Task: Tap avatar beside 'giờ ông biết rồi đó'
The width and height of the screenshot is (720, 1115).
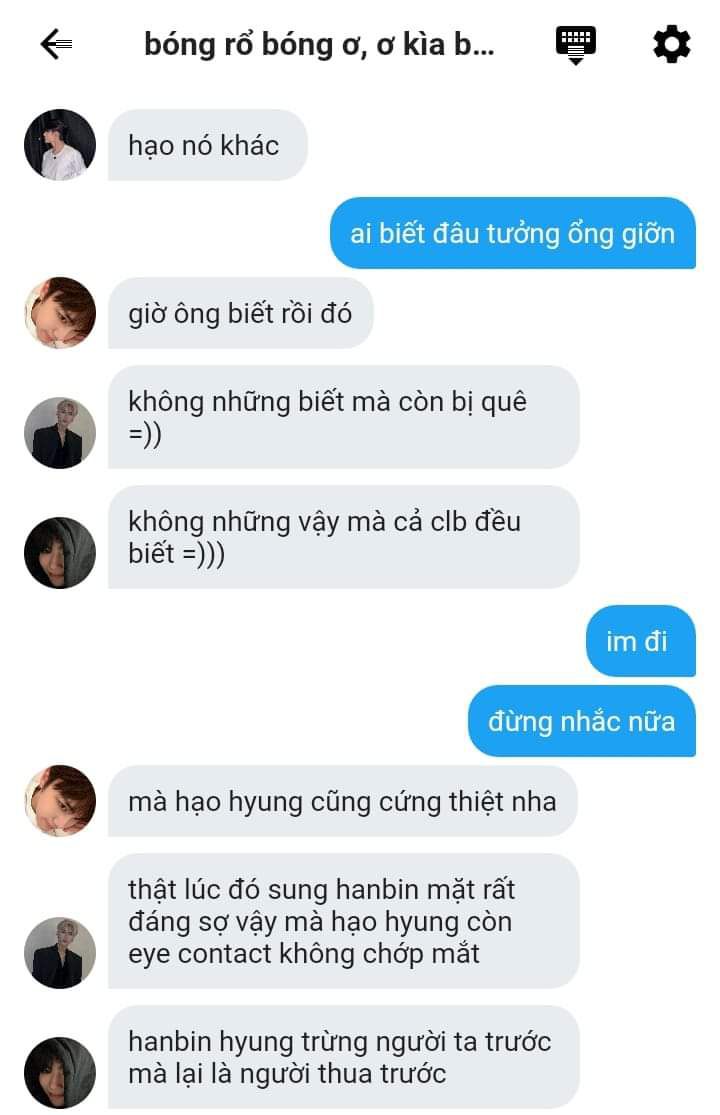Action: pos(60,313)
